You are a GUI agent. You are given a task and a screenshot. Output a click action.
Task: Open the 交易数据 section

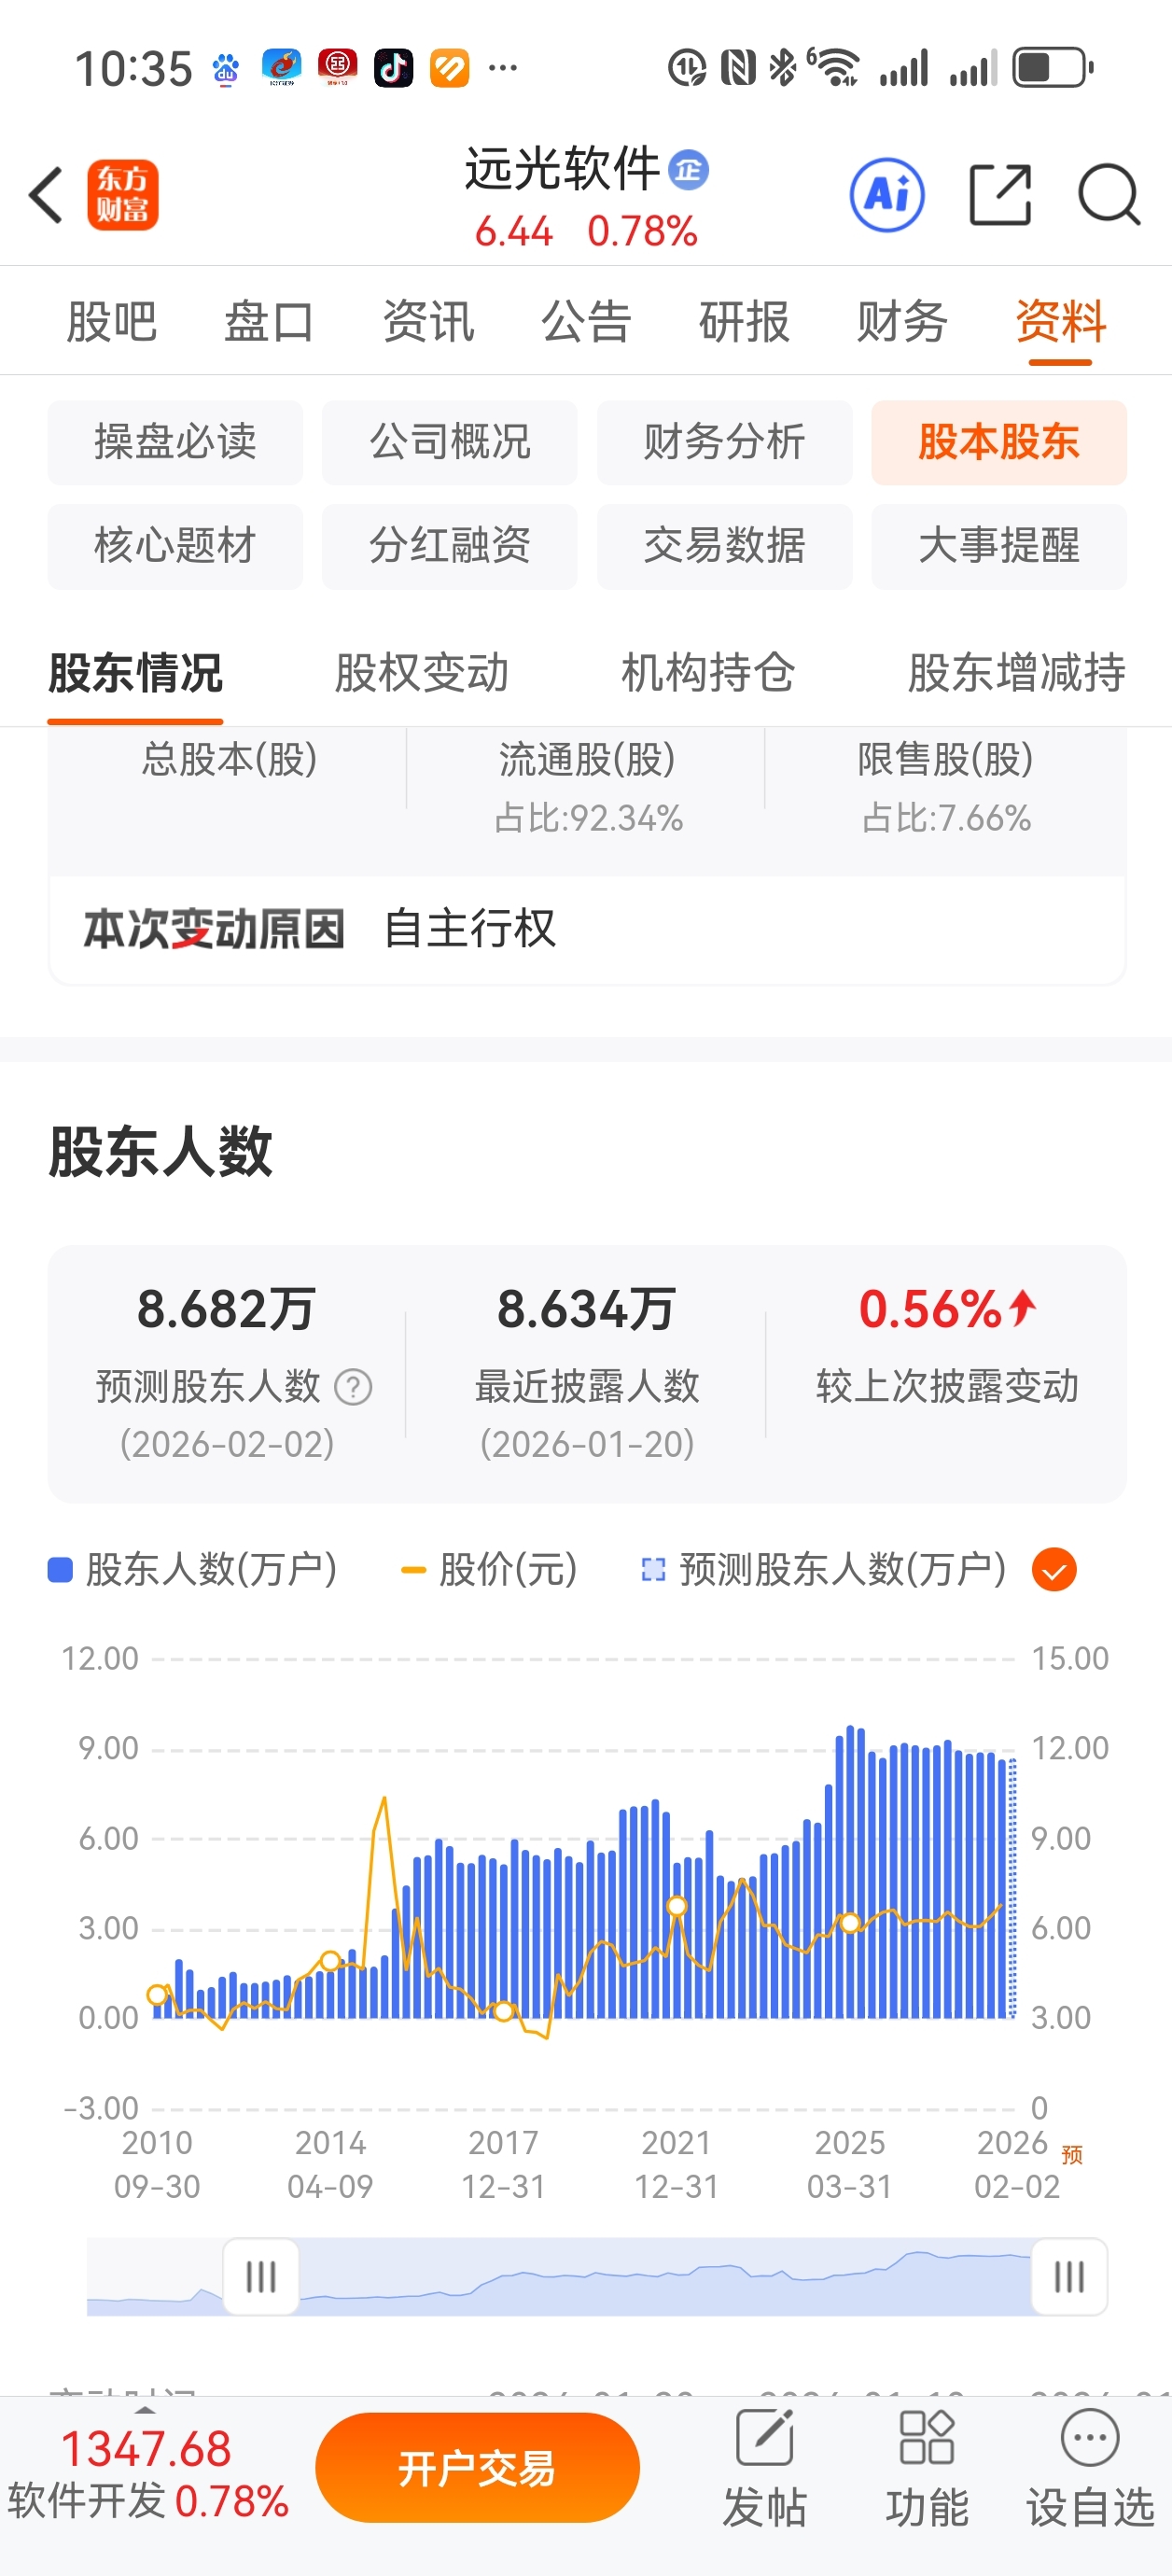tap(725, 546)
